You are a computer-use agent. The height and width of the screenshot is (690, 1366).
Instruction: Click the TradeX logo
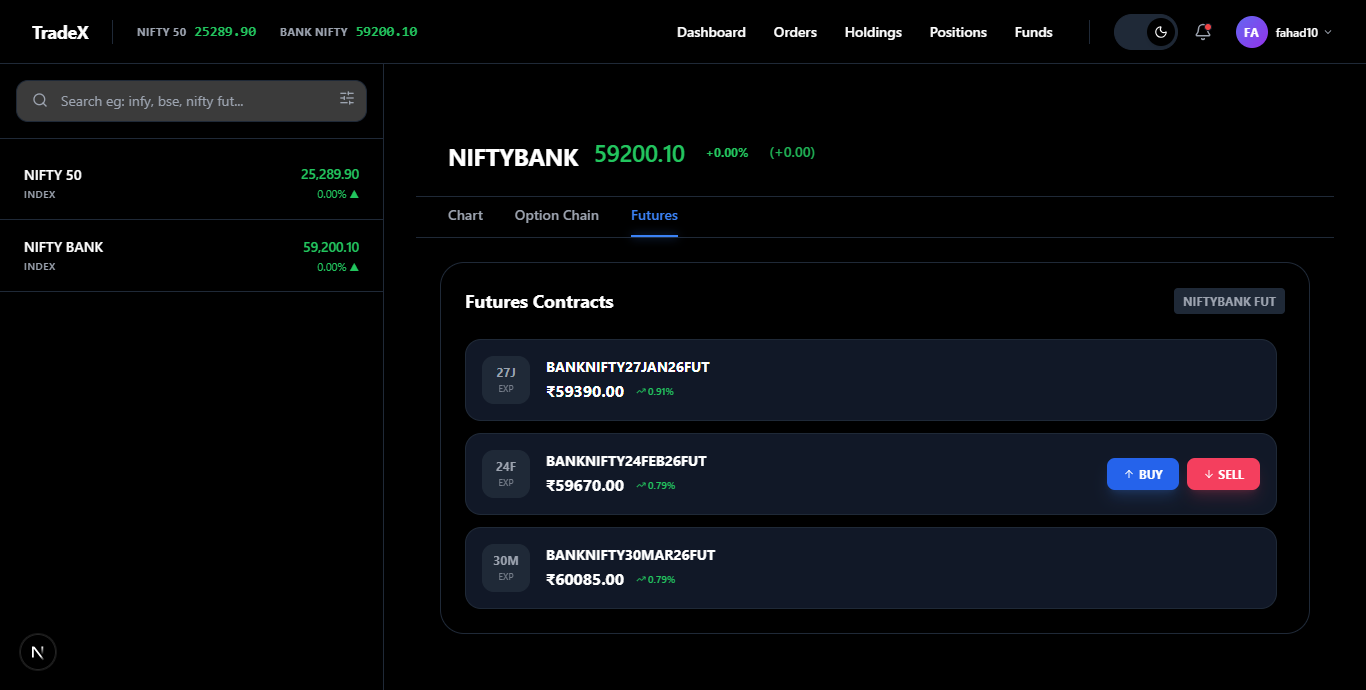(x=60, y=31)
